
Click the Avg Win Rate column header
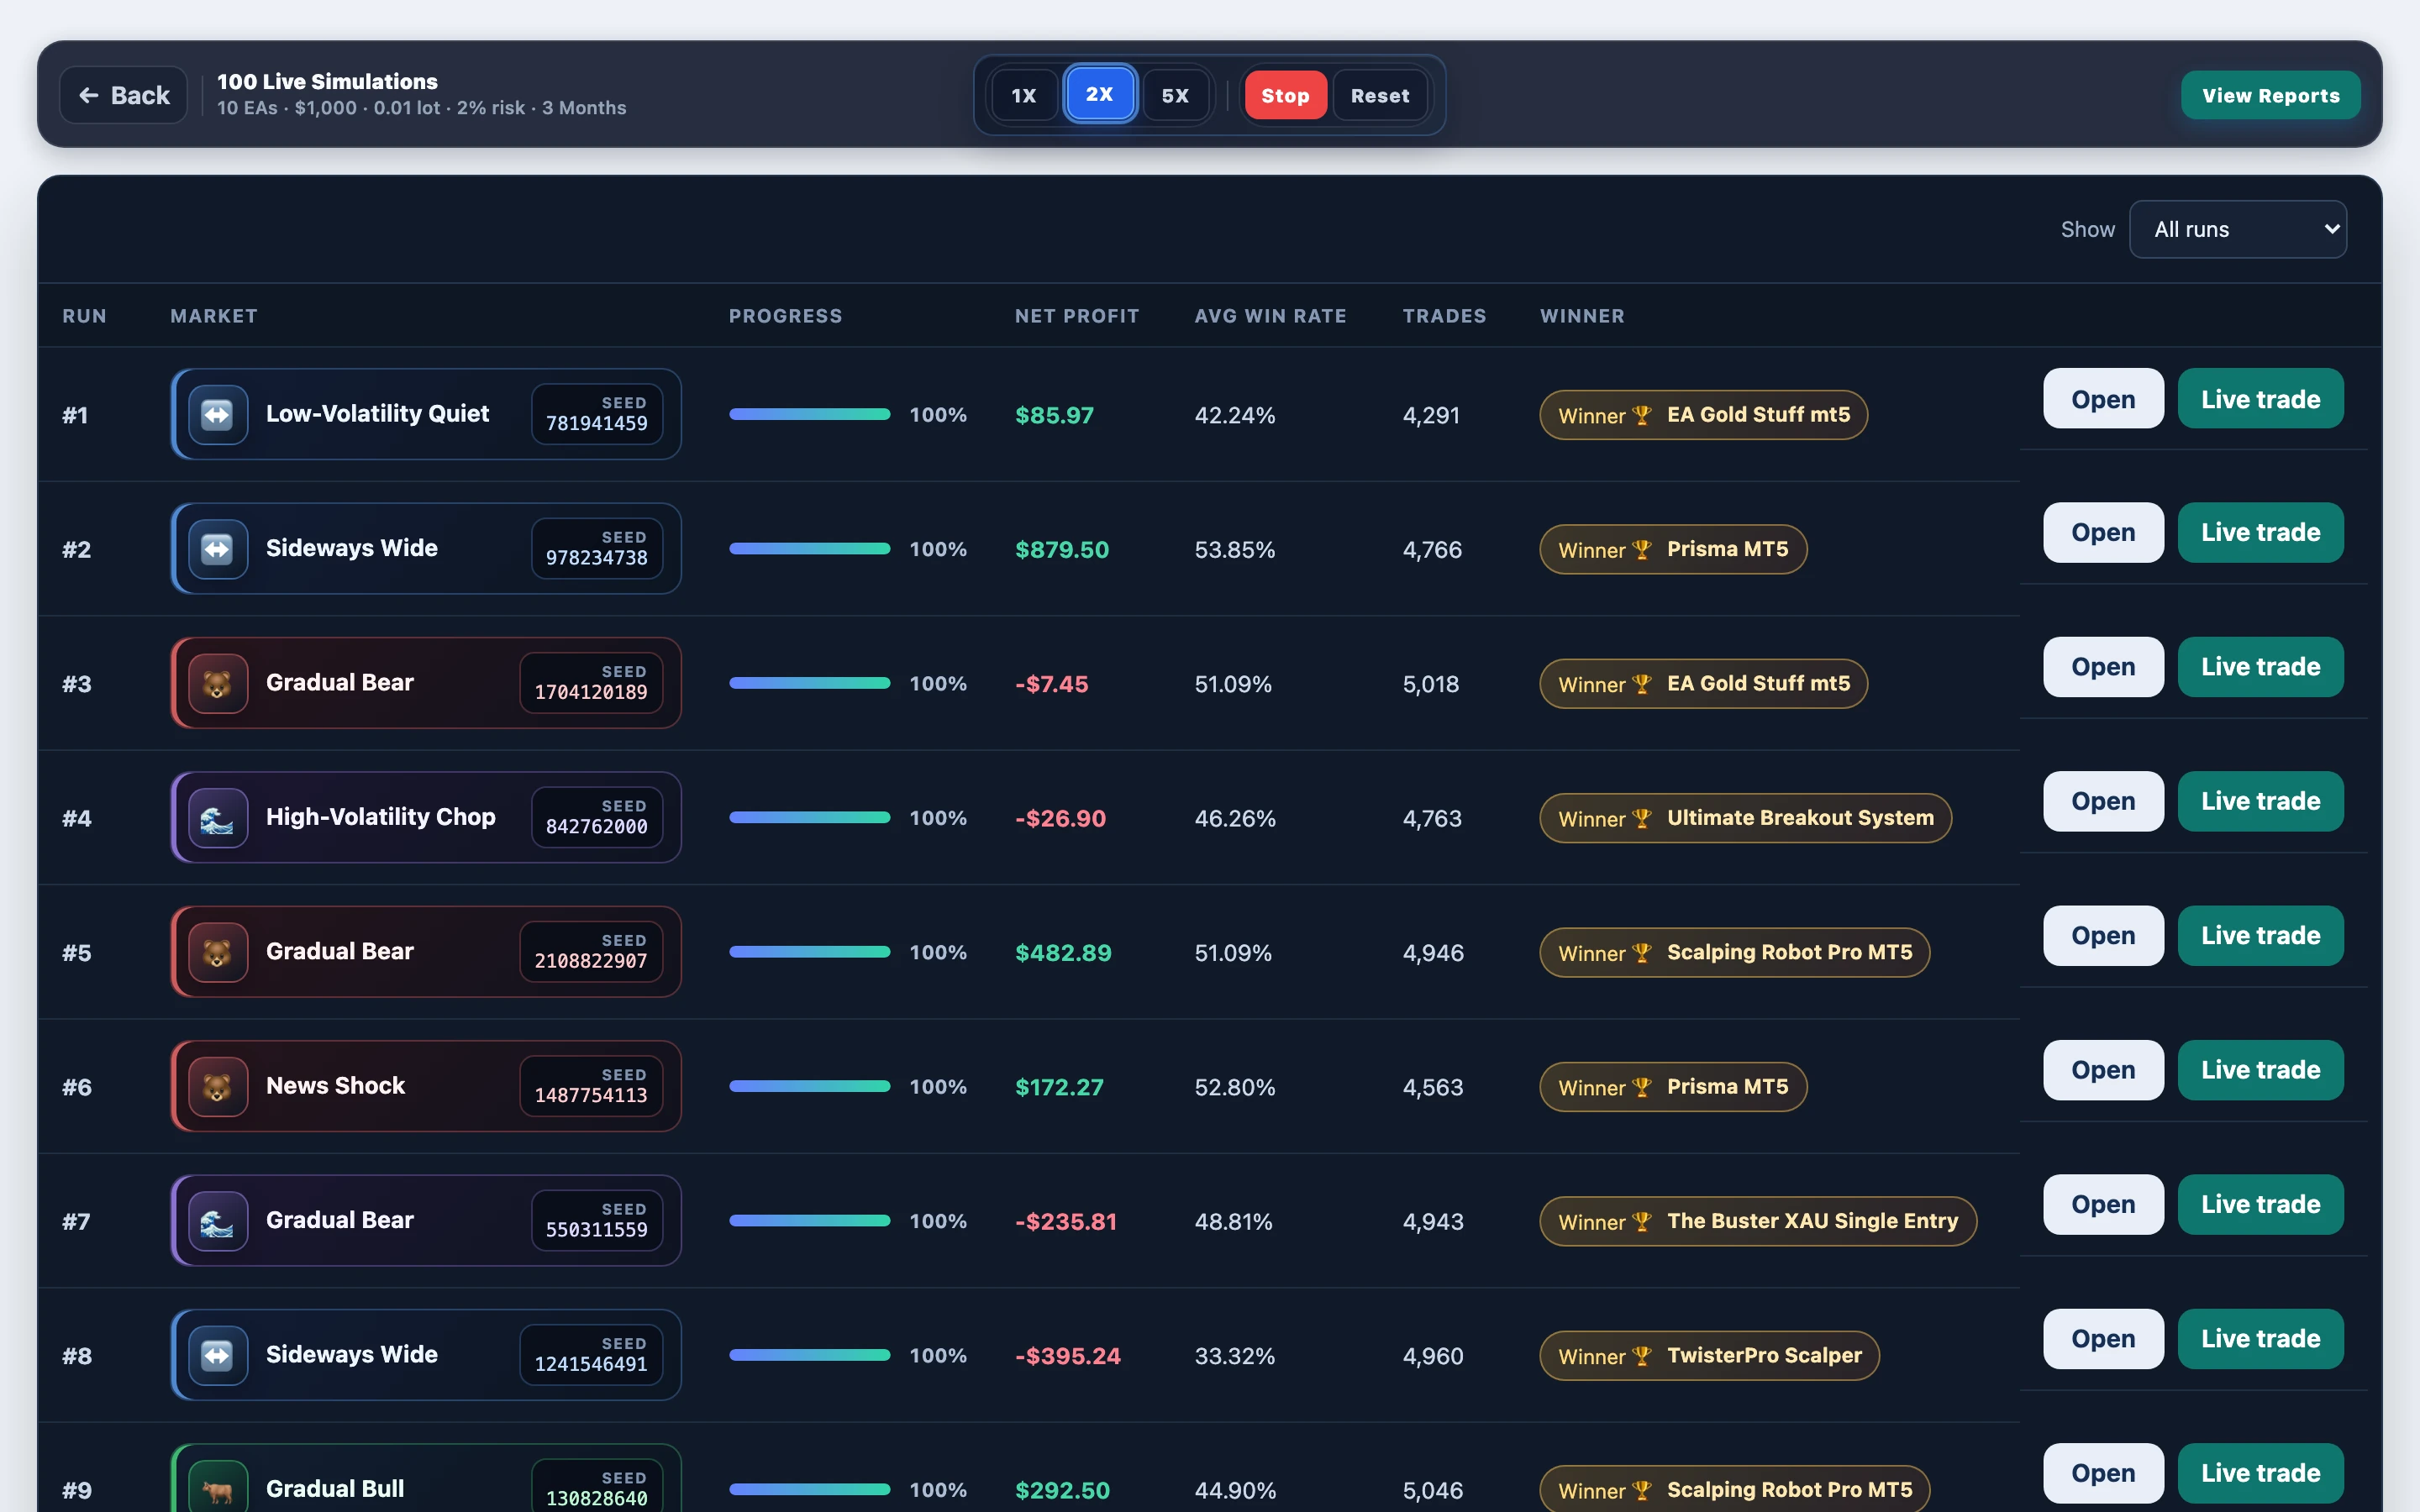tap(1270, 316)
